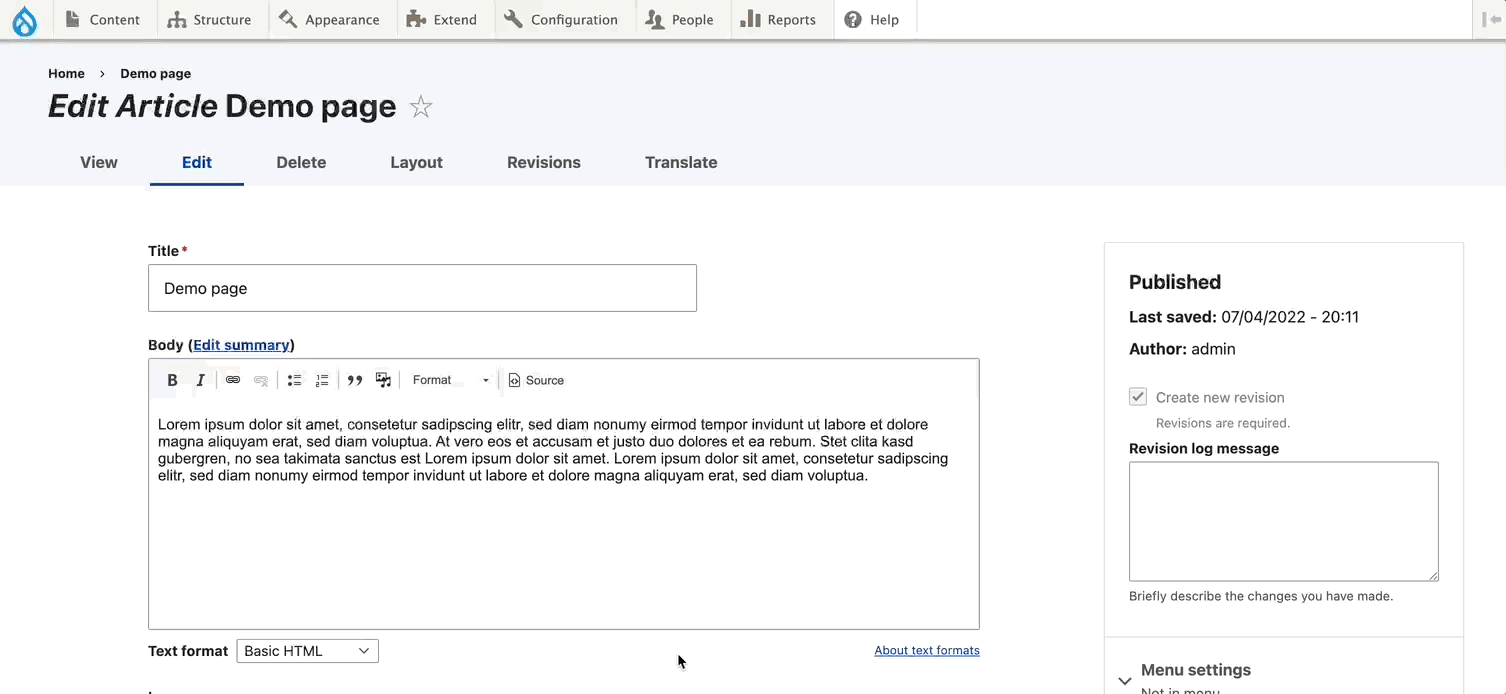Apply block quote formatting

tap(355, 380)
